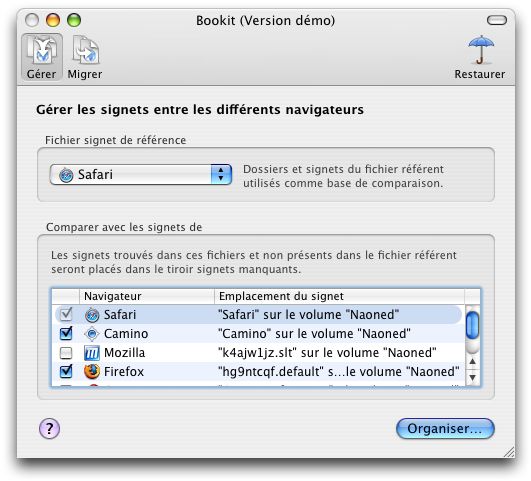Sort by Emplacement du signet column header

tap(340, 296)
